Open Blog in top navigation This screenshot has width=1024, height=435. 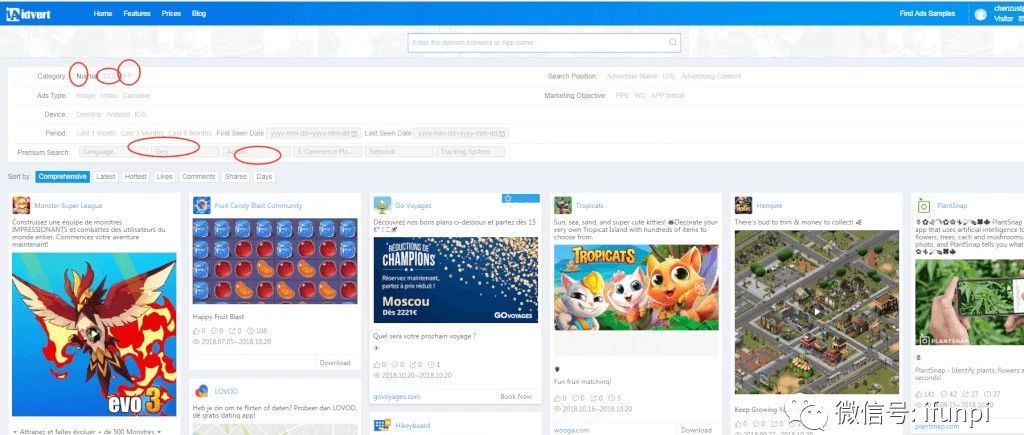[199, 14]
